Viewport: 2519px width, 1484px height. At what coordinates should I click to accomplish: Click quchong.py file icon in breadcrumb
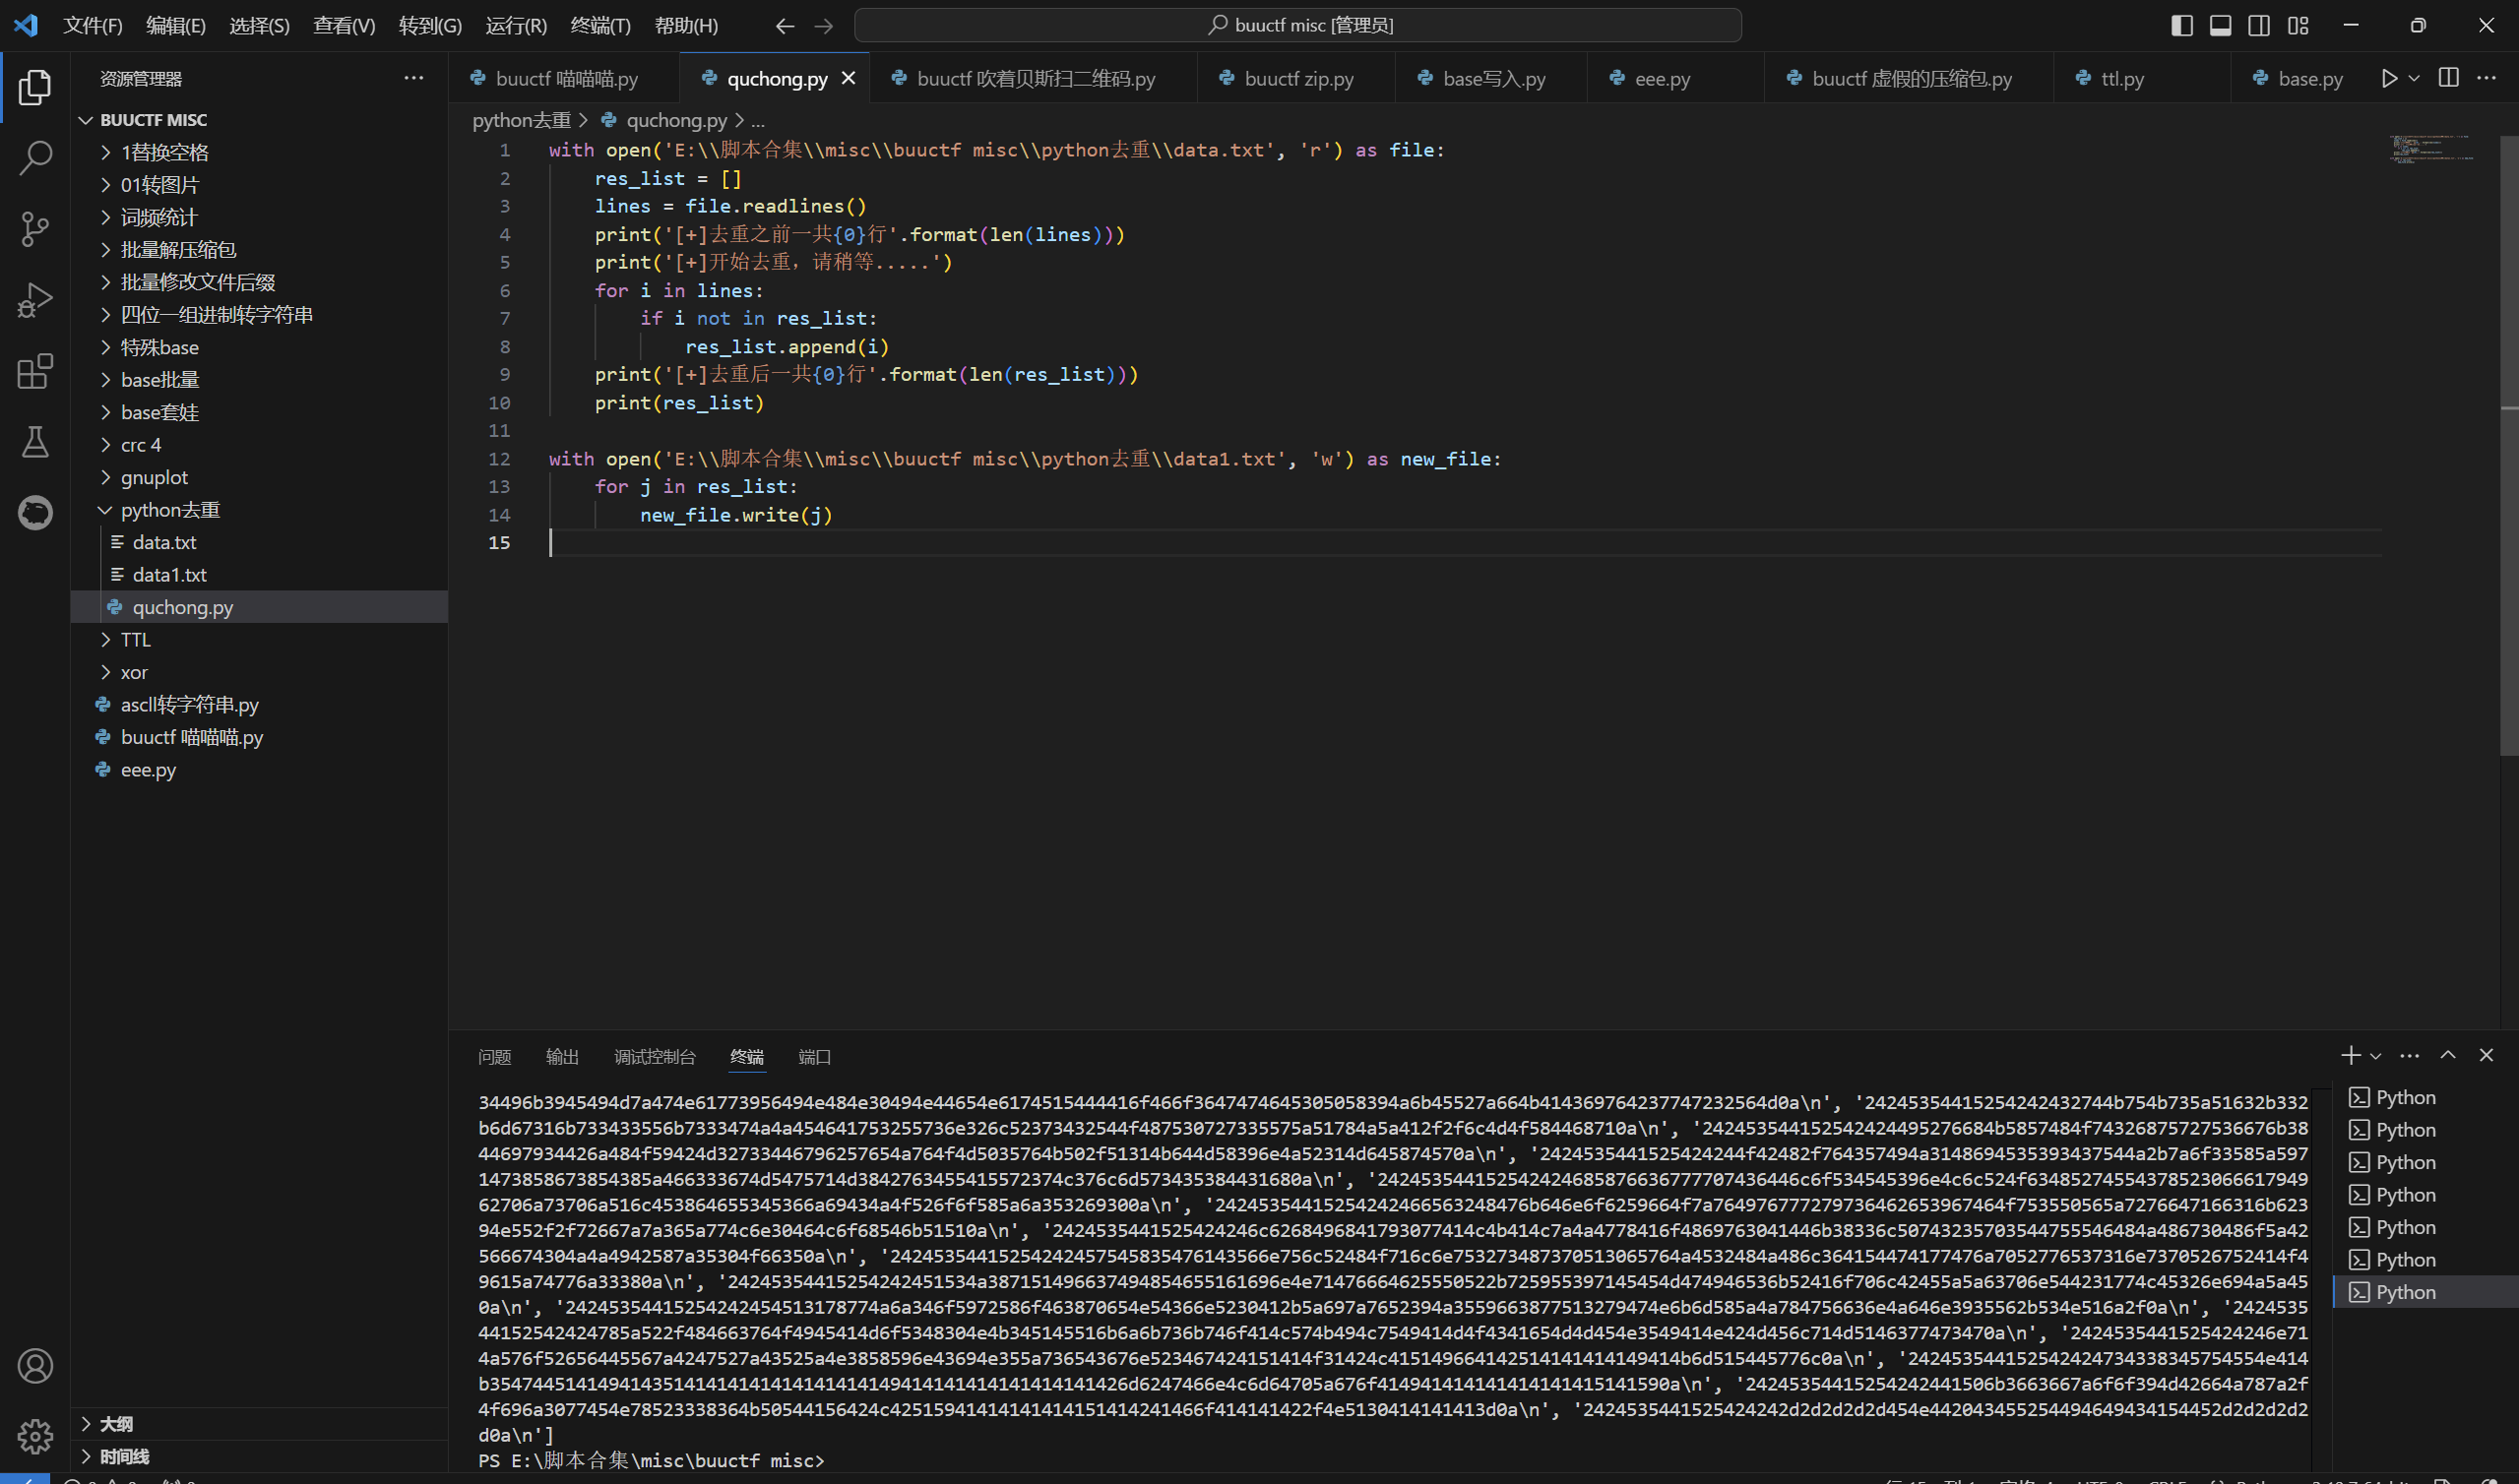[x=609, y=120]
